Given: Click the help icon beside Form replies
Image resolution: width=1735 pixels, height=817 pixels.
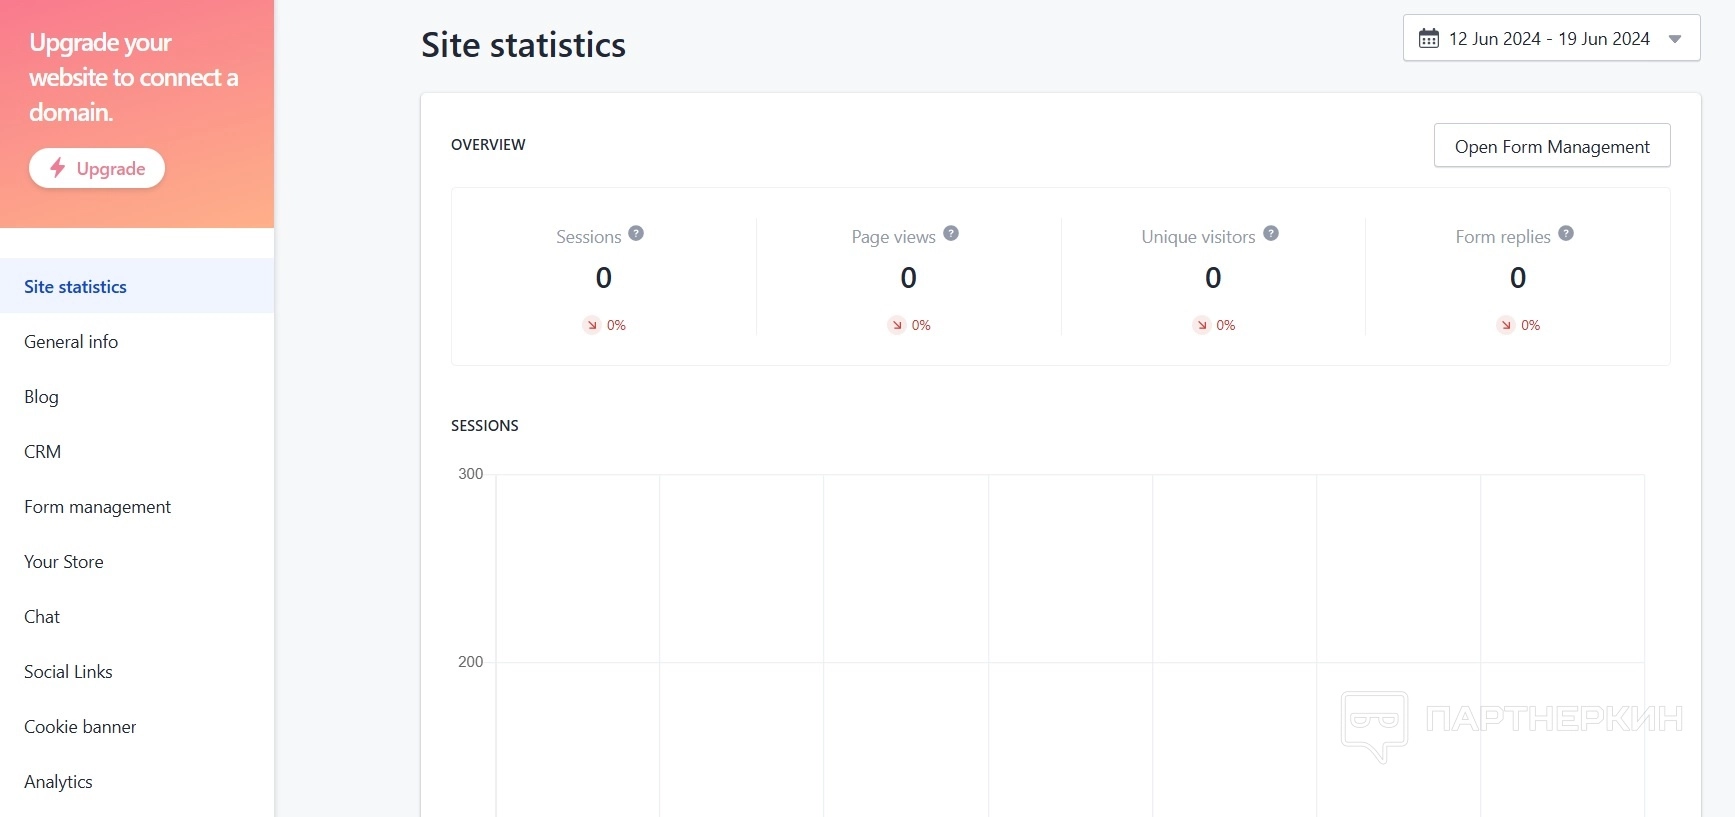Looking at the screenshot, I should (x=1566, y=233).
